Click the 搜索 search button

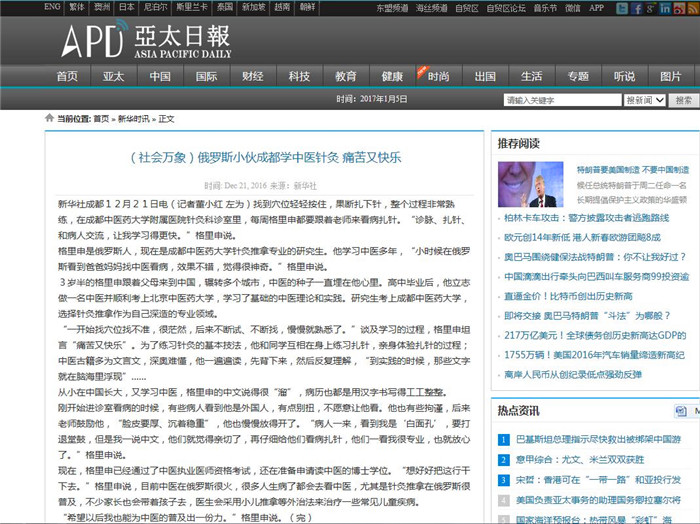tap(683, 100)
